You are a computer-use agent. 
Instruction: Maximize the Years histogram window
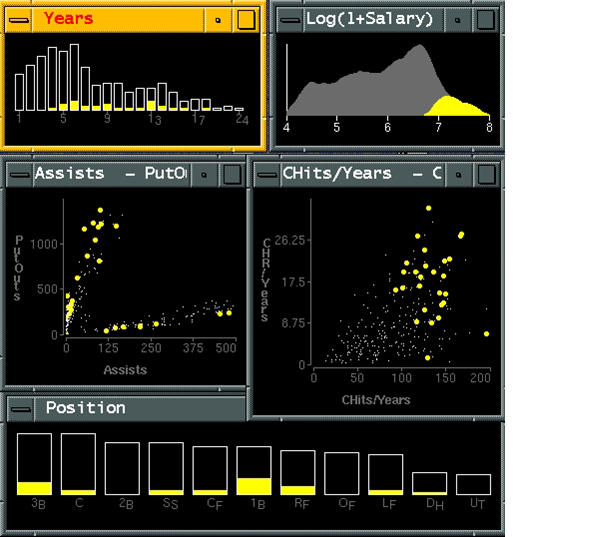[246, 19]
